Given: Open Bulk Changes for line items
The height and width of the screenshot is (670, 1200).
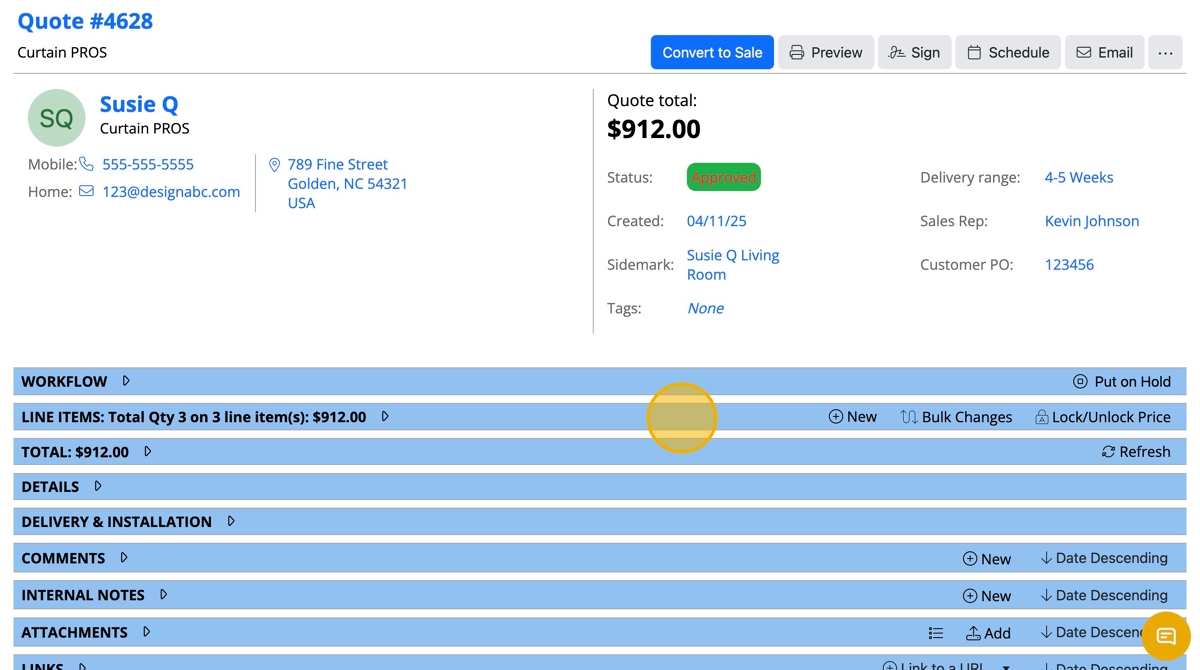Looking at the screenshot, I should tap(956, 417).
